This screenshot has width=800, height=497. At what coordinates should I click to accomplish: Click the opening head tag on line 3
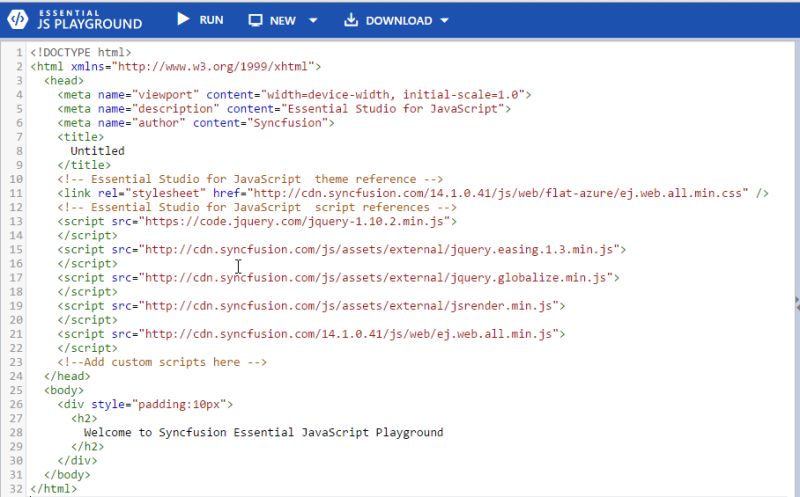64,80
